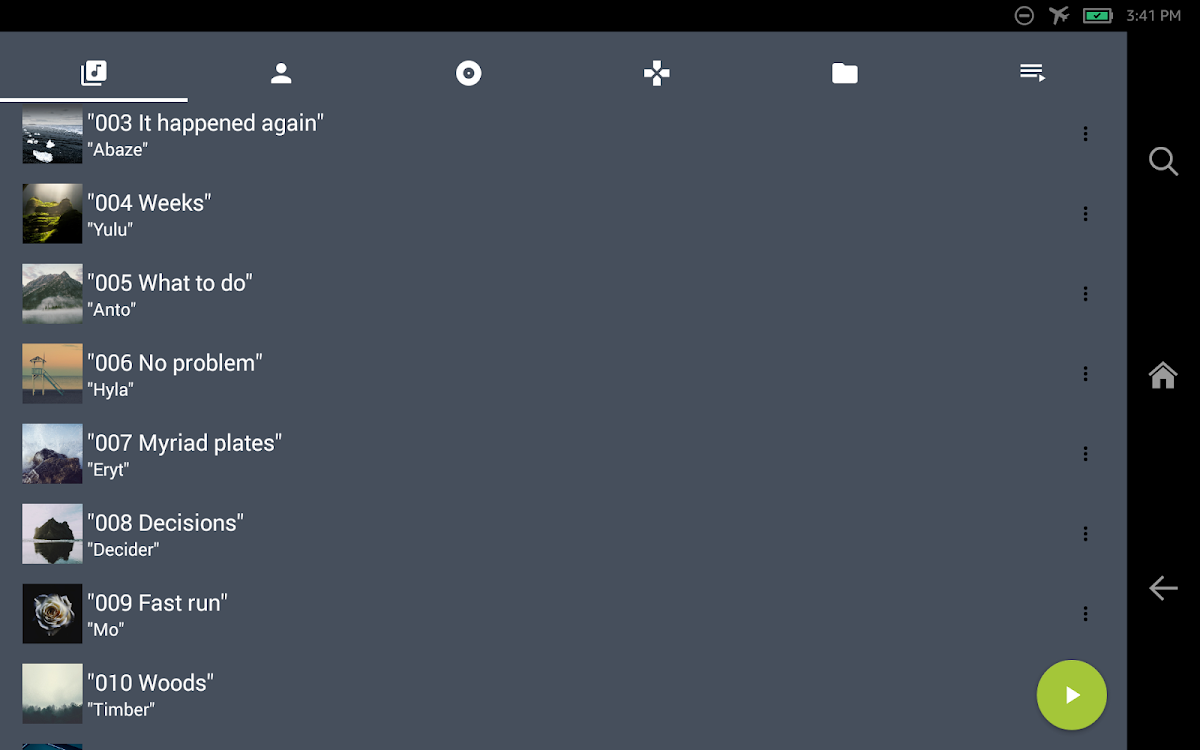Open overflow menu for "006 No problem"
The width and height of the screenshot is (1200, 750).
point(1085,374)
